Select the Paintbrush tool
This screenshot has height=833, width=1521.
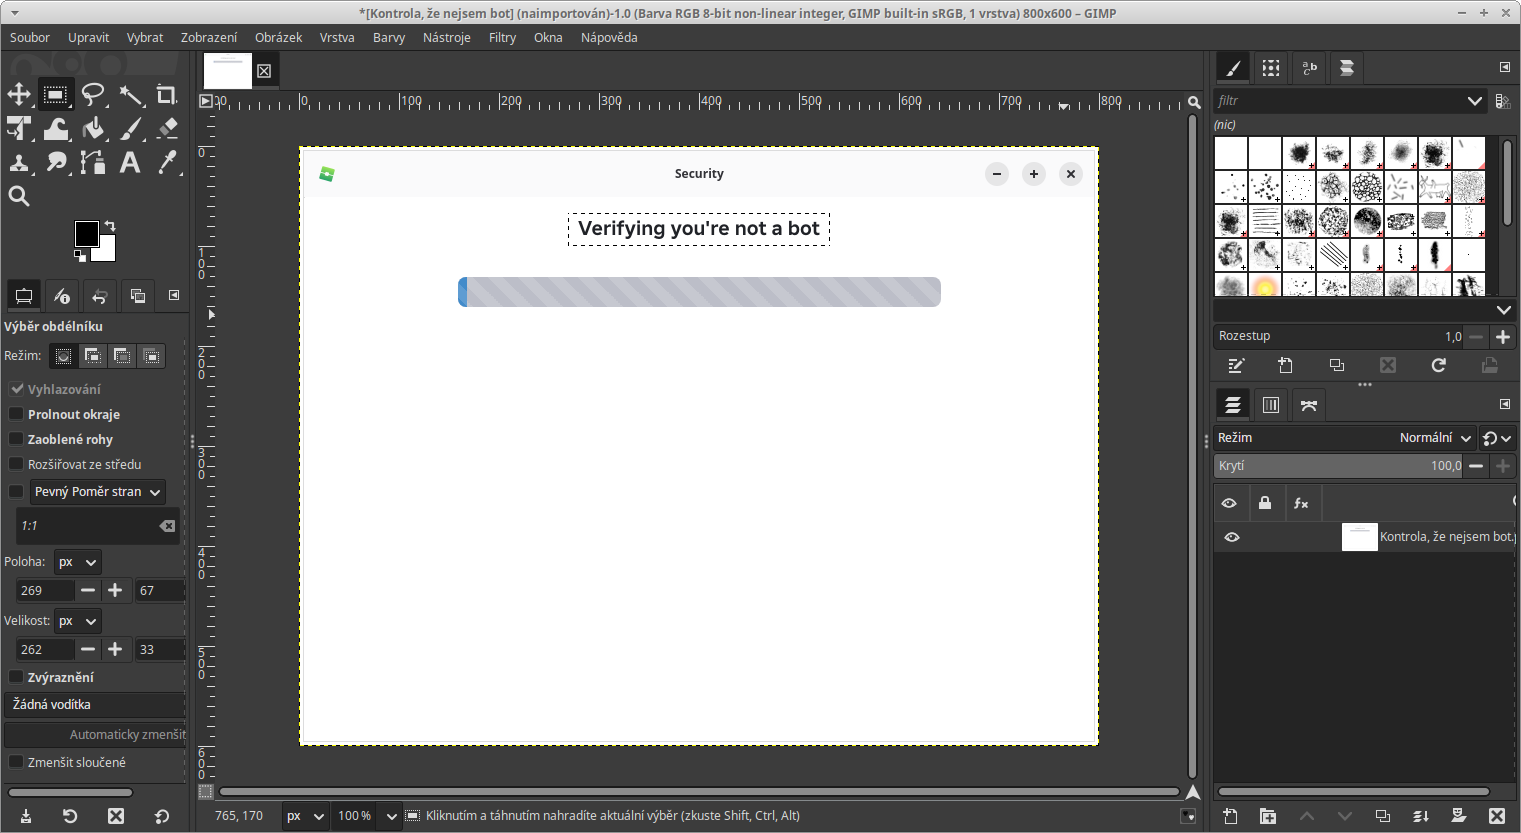[x=131, y=129]
